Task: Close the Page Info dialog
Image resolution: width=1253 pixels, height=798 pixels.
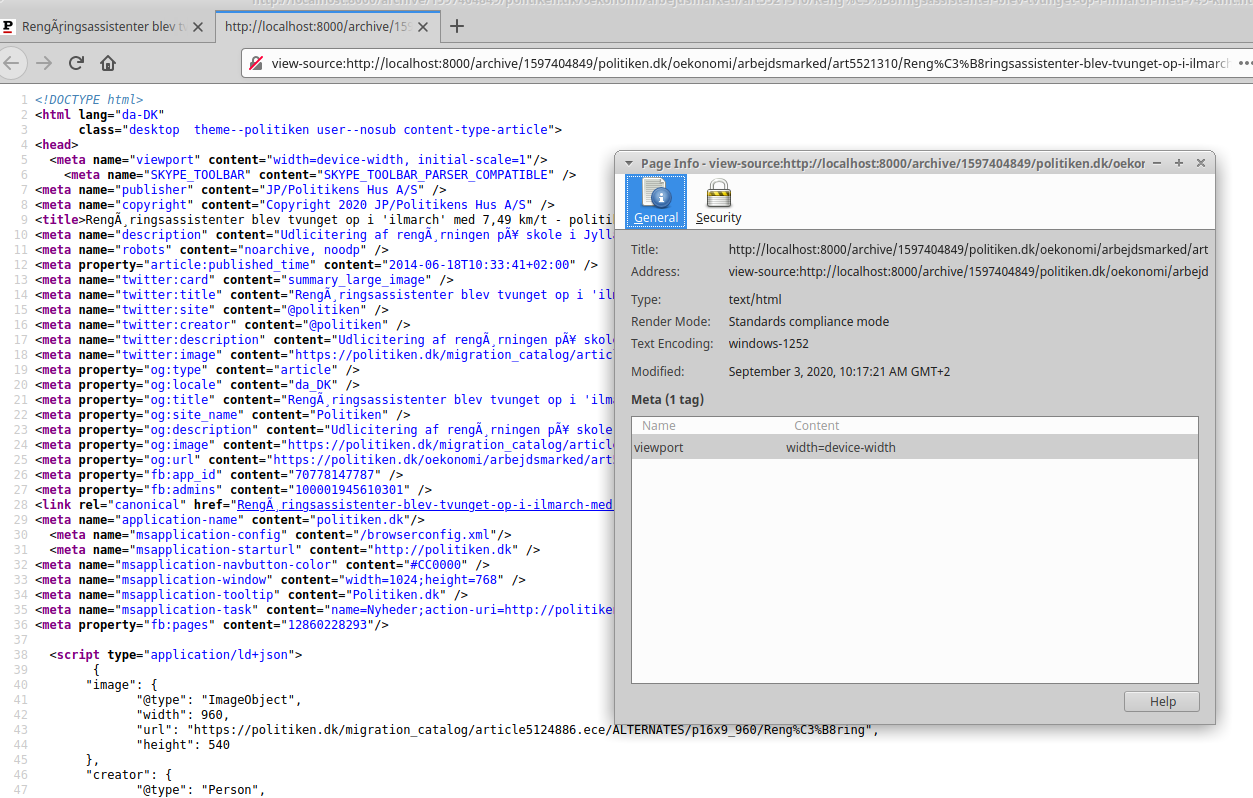Action: (x=1201, y=163)
